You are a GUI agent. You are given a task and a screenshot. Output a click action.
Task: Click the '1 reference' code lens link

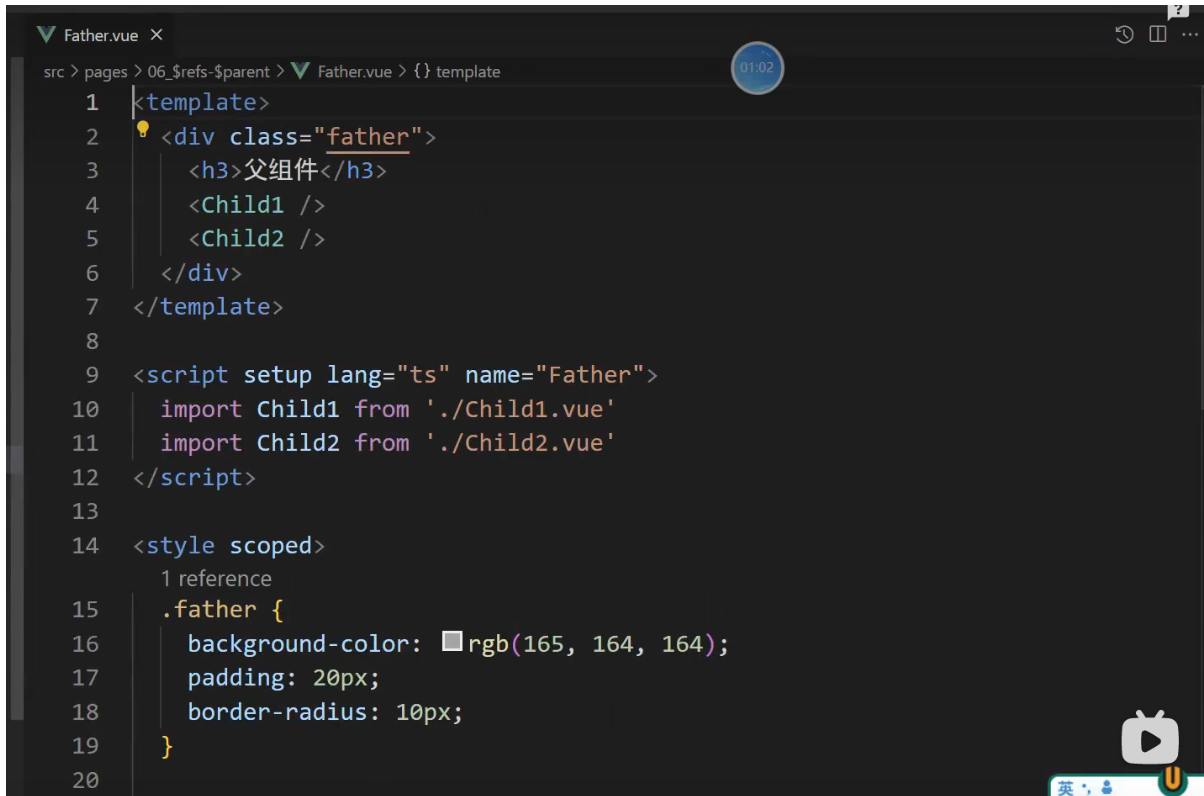(216, 579)
